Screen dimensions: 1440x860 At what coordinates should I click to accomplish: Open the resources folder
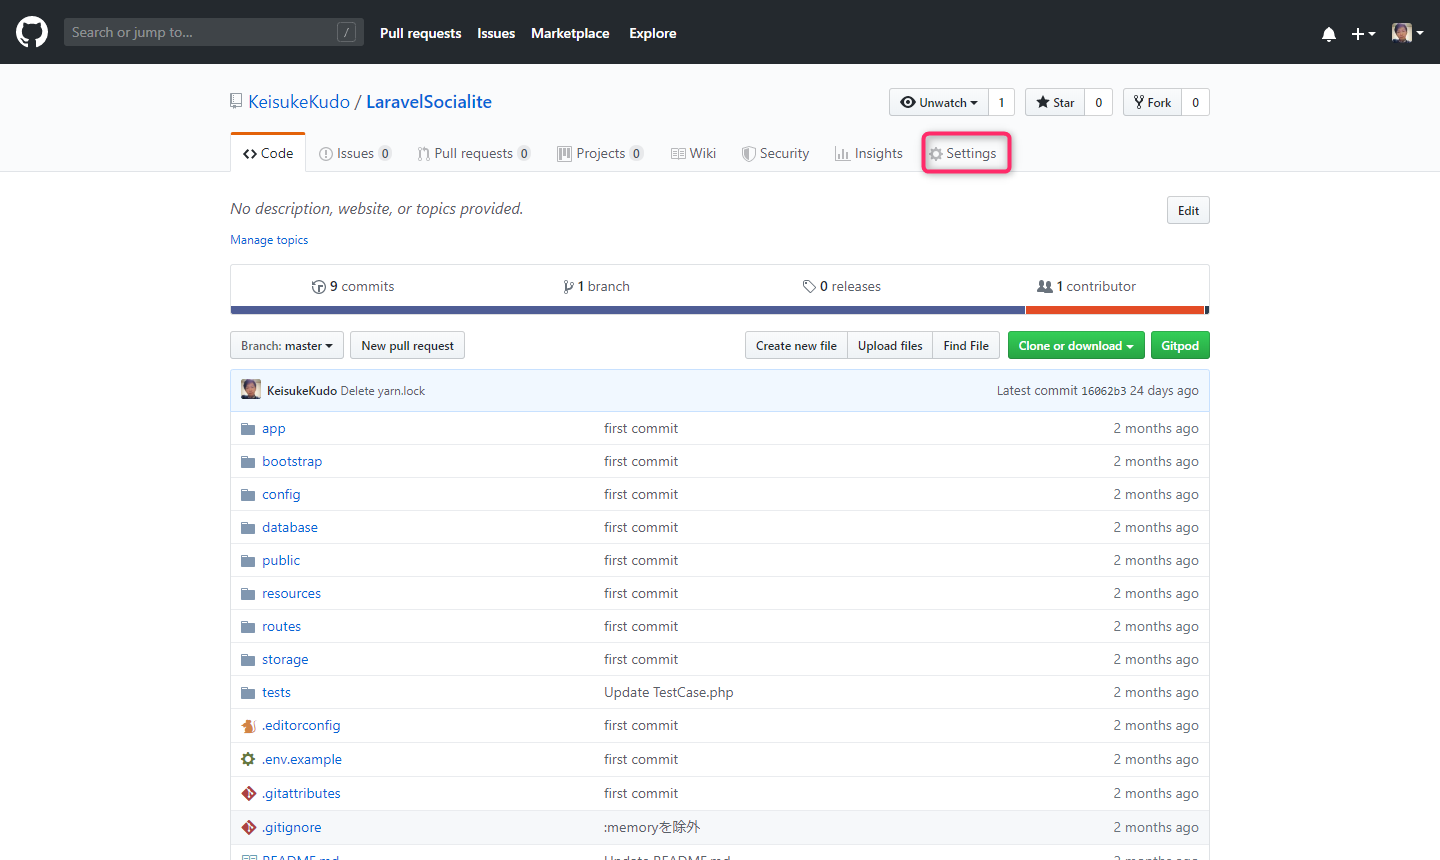coord(292,593)
